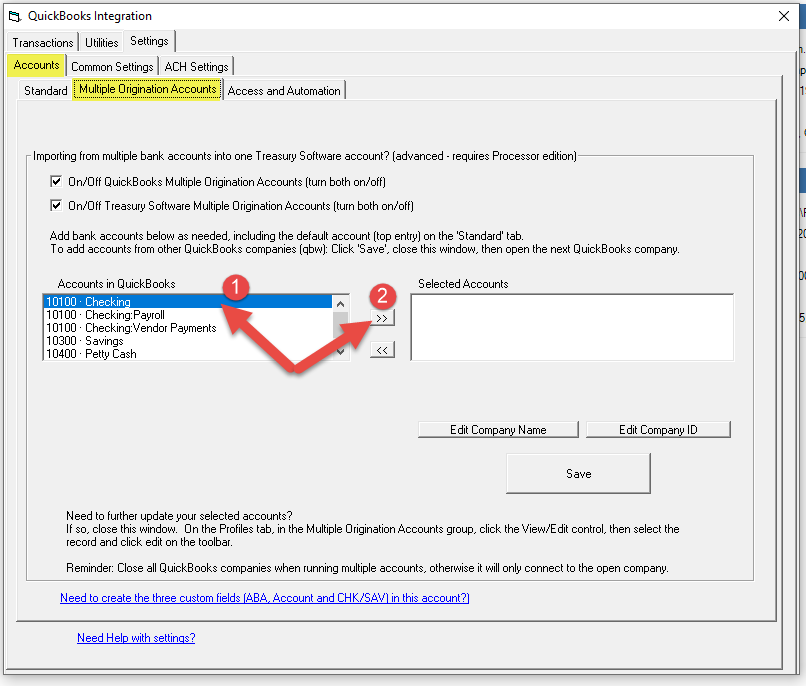Toggle QuickBooks Multiple Origination Accounts checkbox
Image resolution: width=806 pixels, height=686 pixels.
tap(56, 181)
